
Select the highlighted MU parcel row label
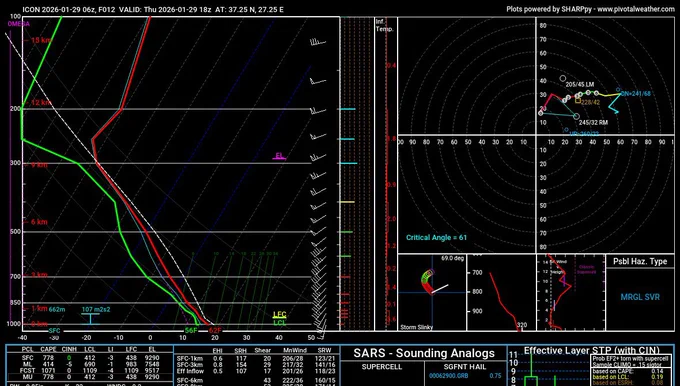click(x=28, y=377)
